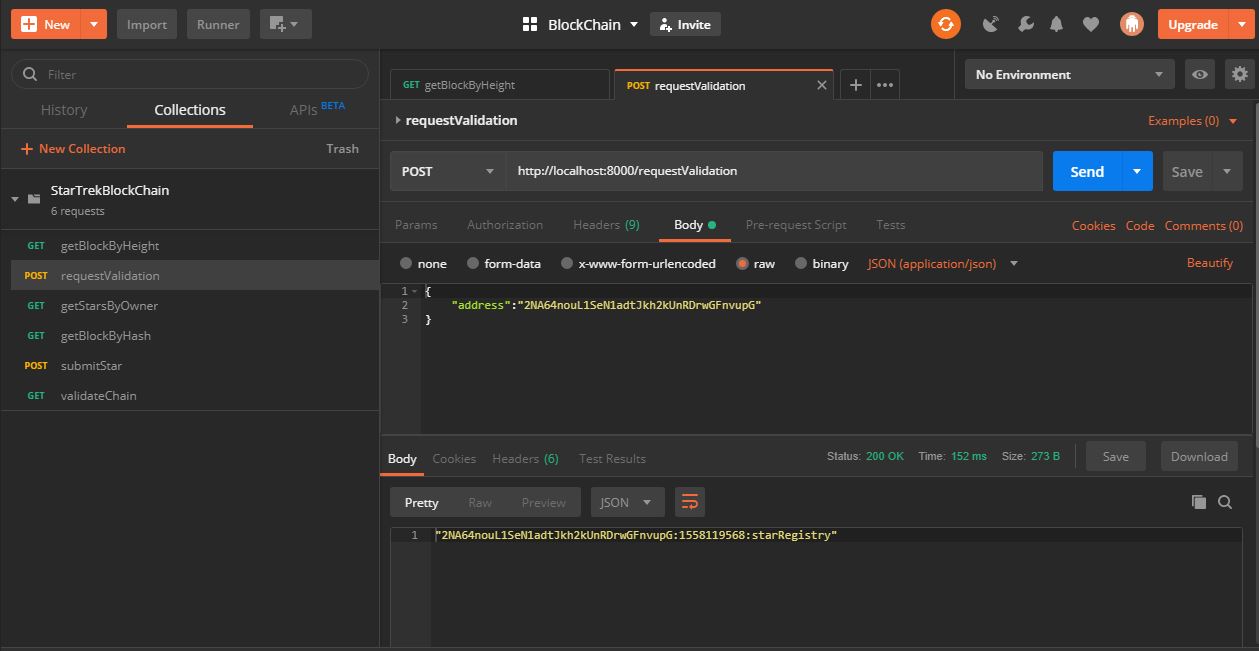Select the getStarsByOwner request
This screenshot has height=651, width=1259.
click(x=190, y=305)
